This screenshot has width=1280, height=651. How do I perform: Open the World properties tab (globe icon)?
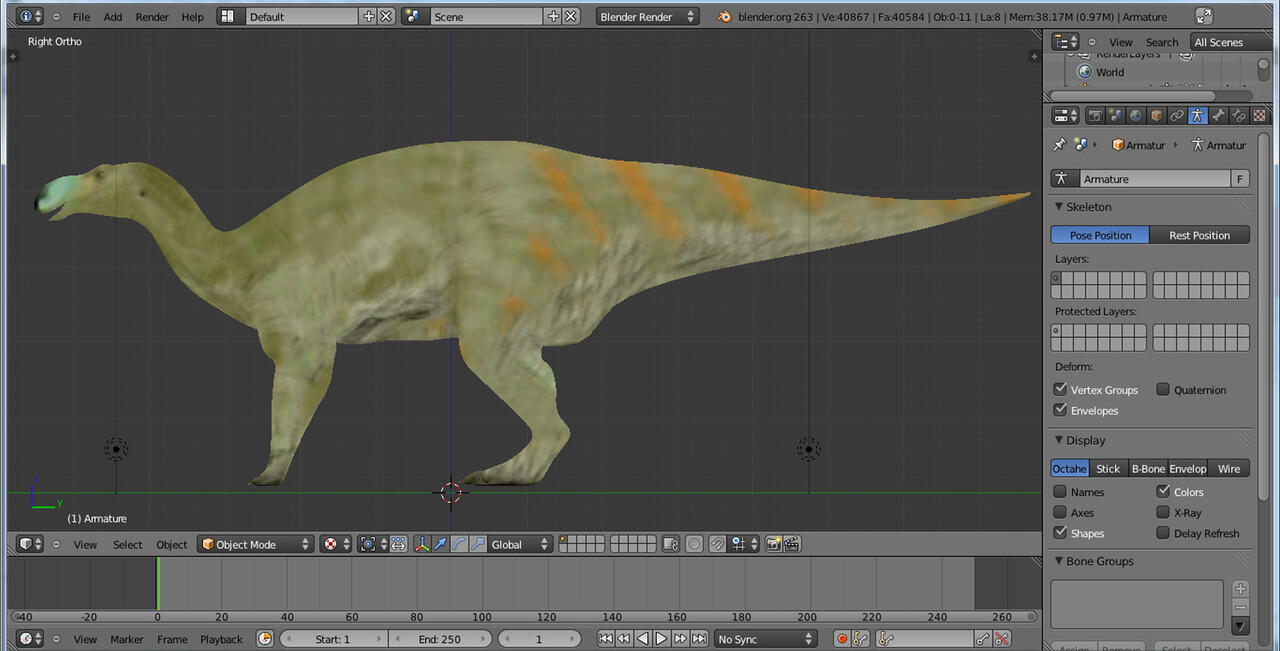[1136, 116]
